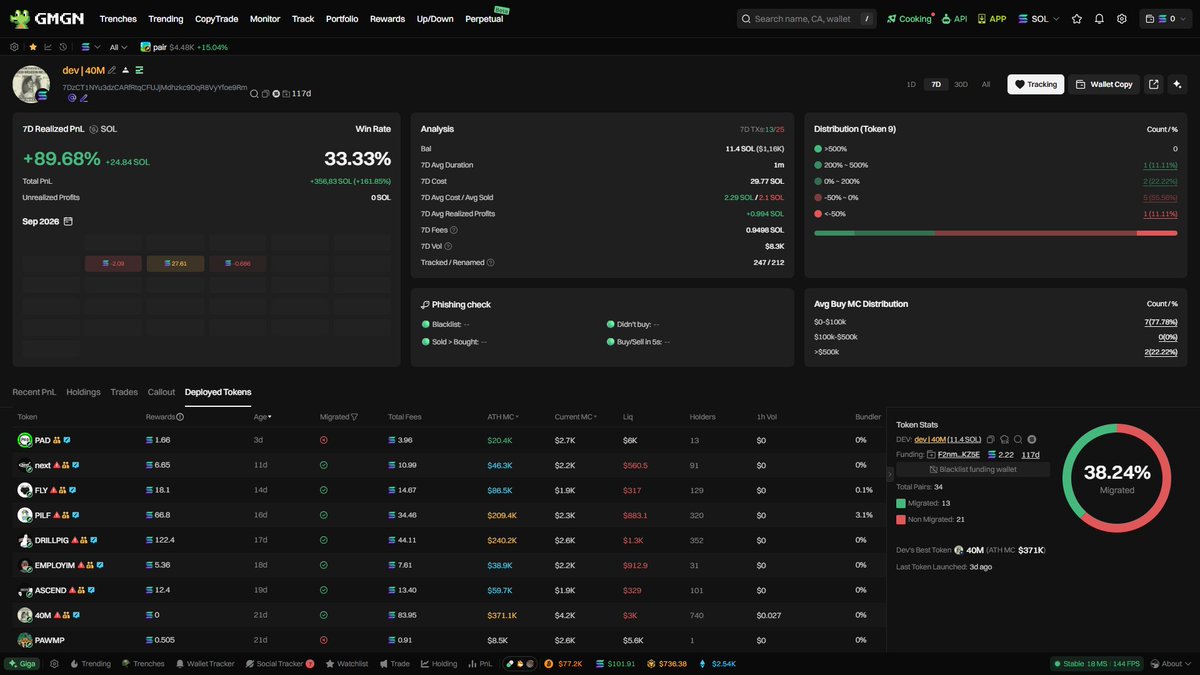Toggle the Migrated column filter
1200x675 pixels.
(x=354, y=417)
